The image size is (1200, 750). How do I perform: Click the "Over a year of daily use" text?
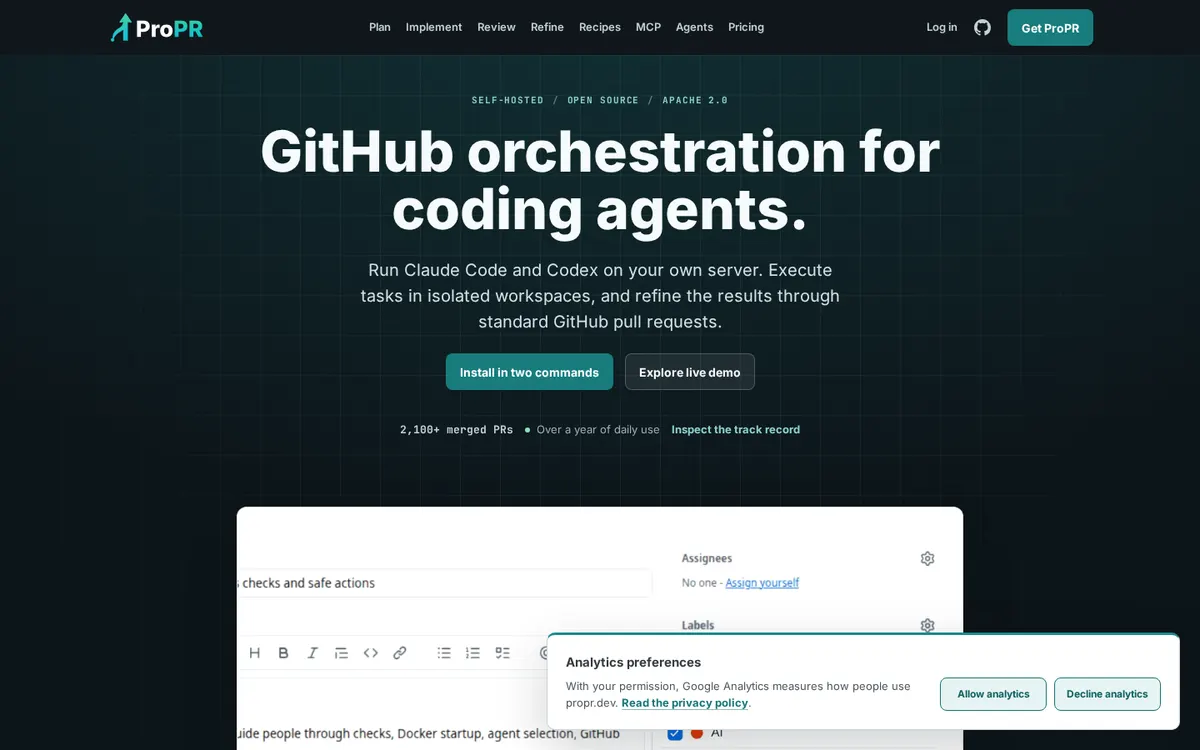598,430
